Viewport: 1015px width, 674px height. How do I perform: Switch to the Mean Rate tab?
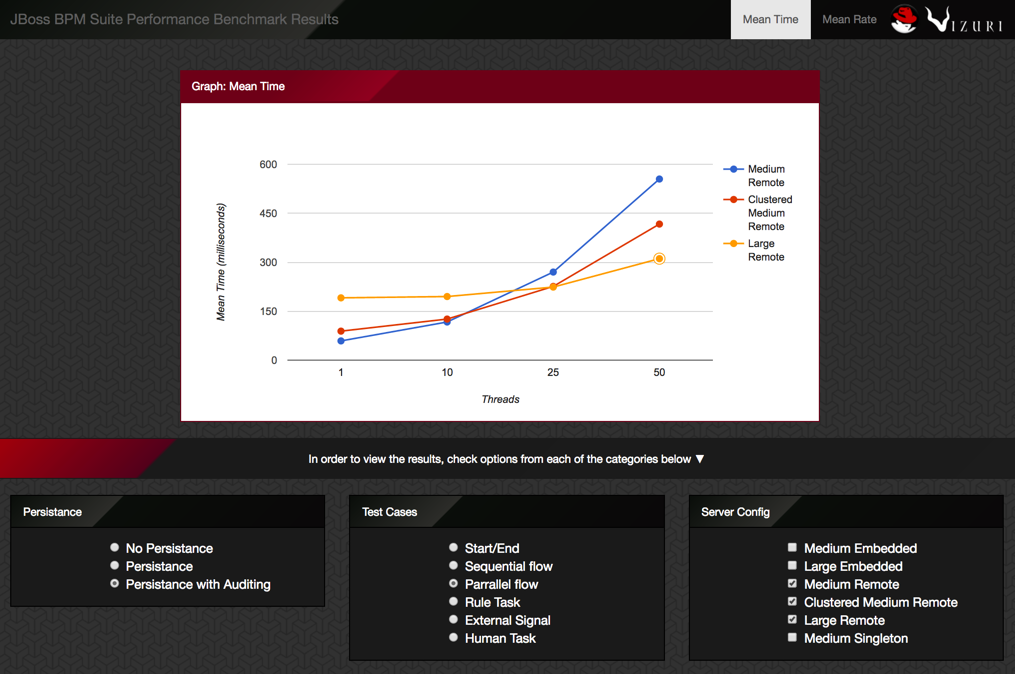pyautogui.click(x=849, y=19)
